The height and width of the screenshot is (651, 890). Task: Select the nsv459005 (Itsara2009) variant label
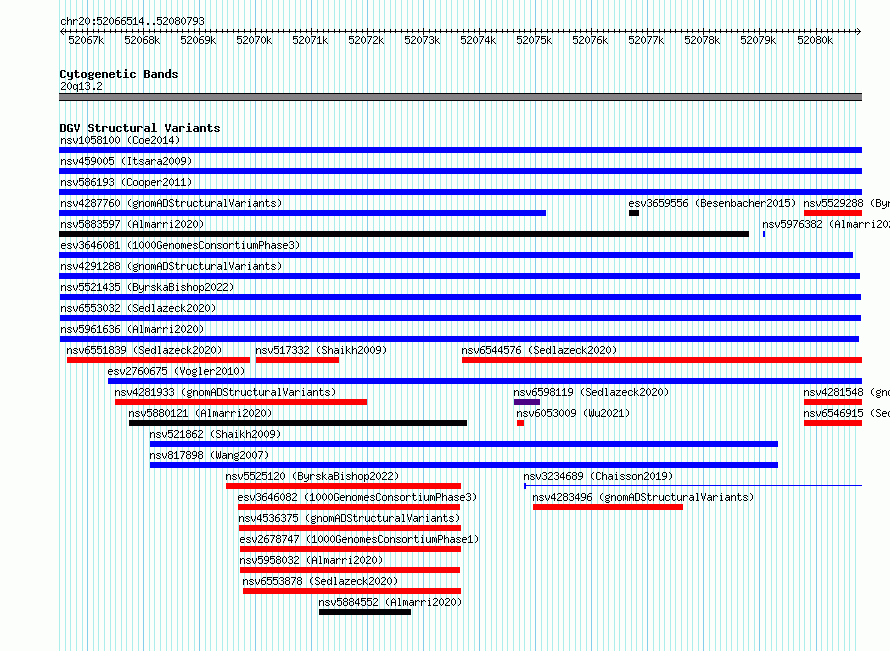pyautogui.click(x=126, y=161)
